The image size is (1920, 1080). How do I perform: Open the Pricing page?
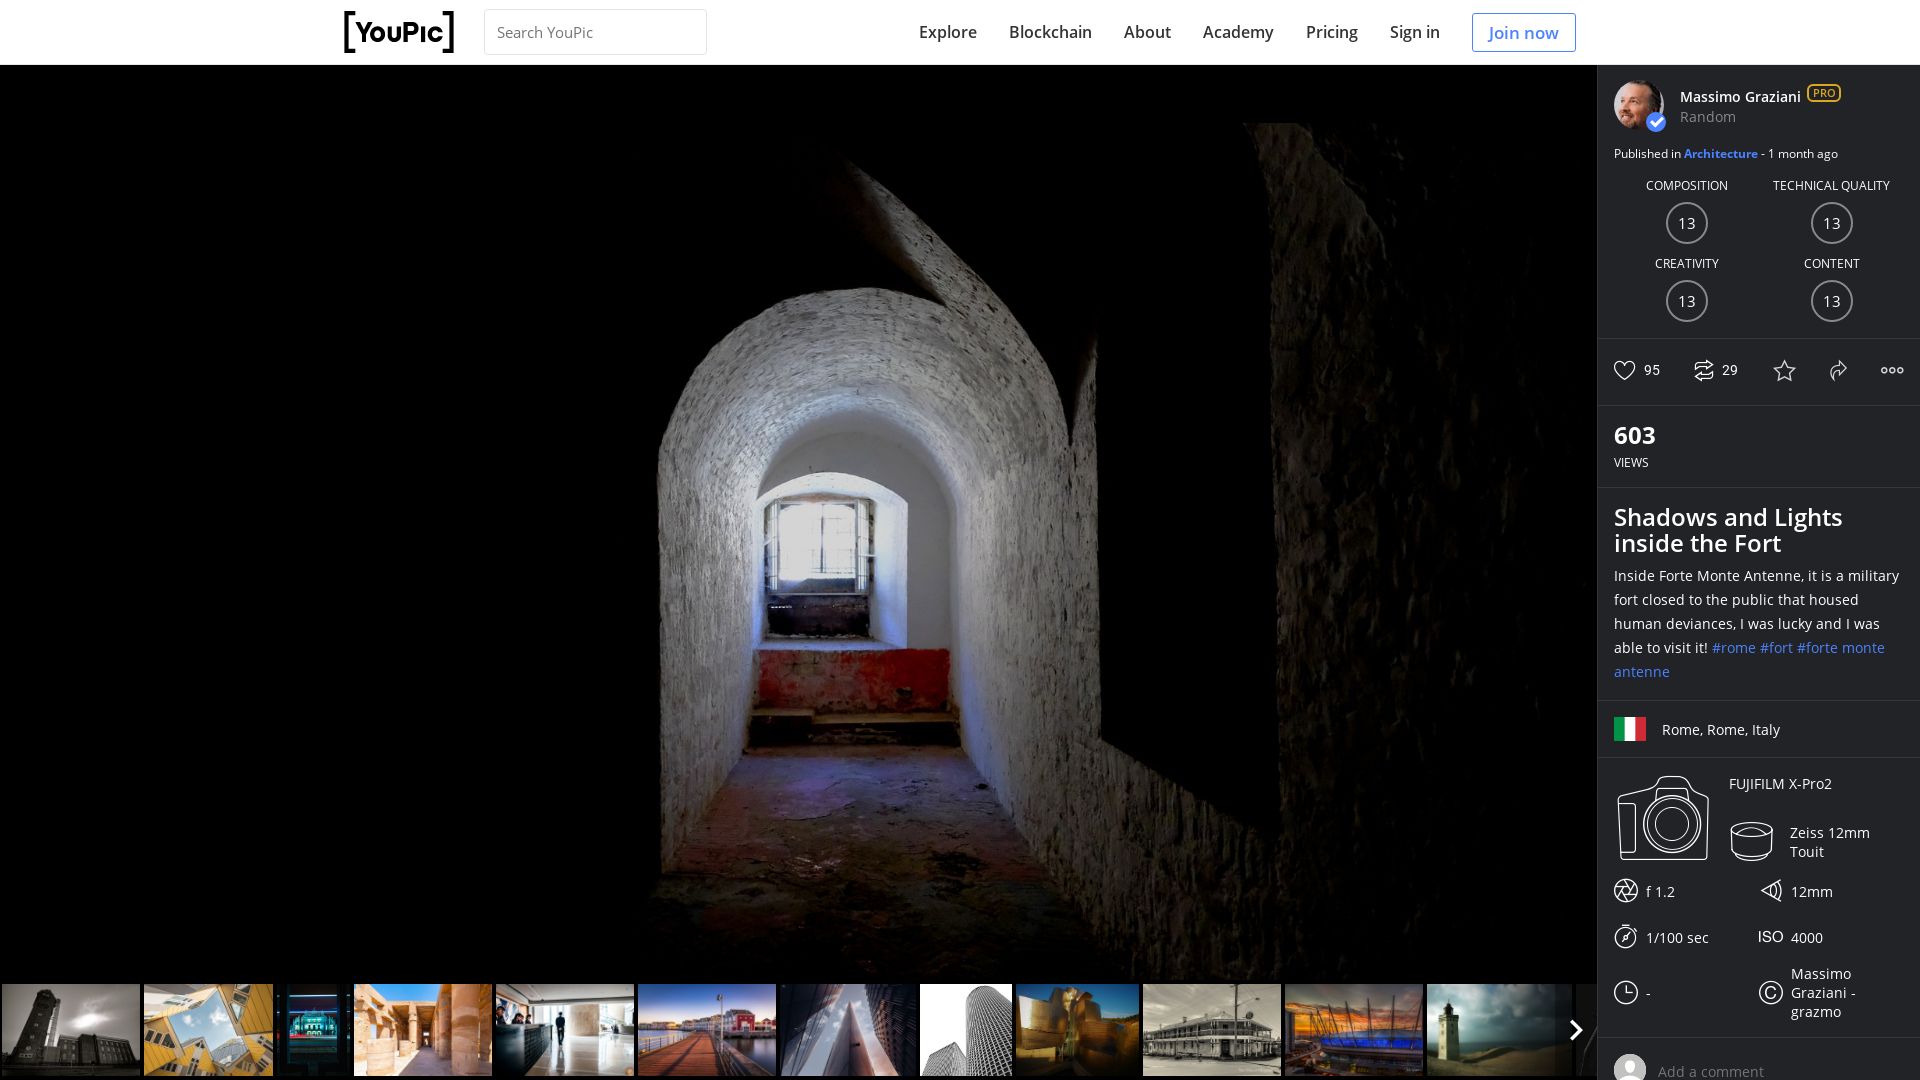[1331, 32]
